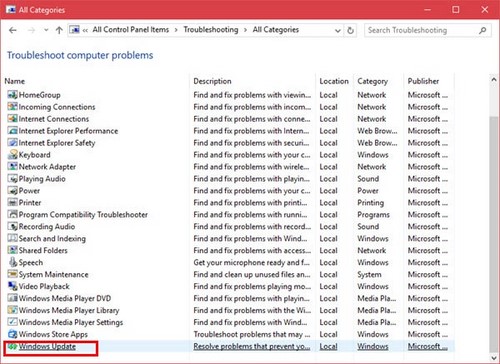
Task: Expand the hidden breadcrumb path chevrons
Action: 85,30
